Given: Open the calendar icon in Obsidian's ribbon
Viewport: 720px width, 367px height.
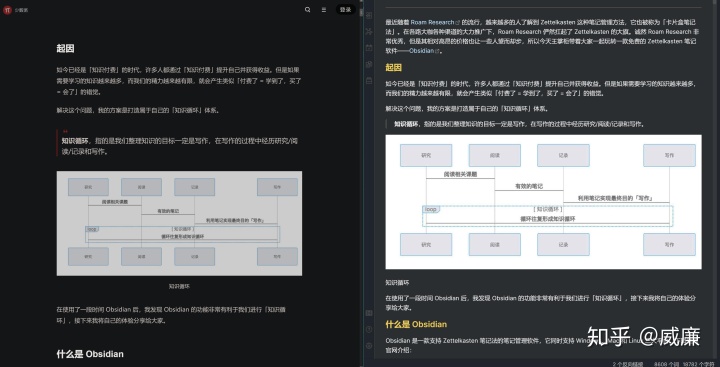Looking at the screenshot, I should tap(369, 48).
